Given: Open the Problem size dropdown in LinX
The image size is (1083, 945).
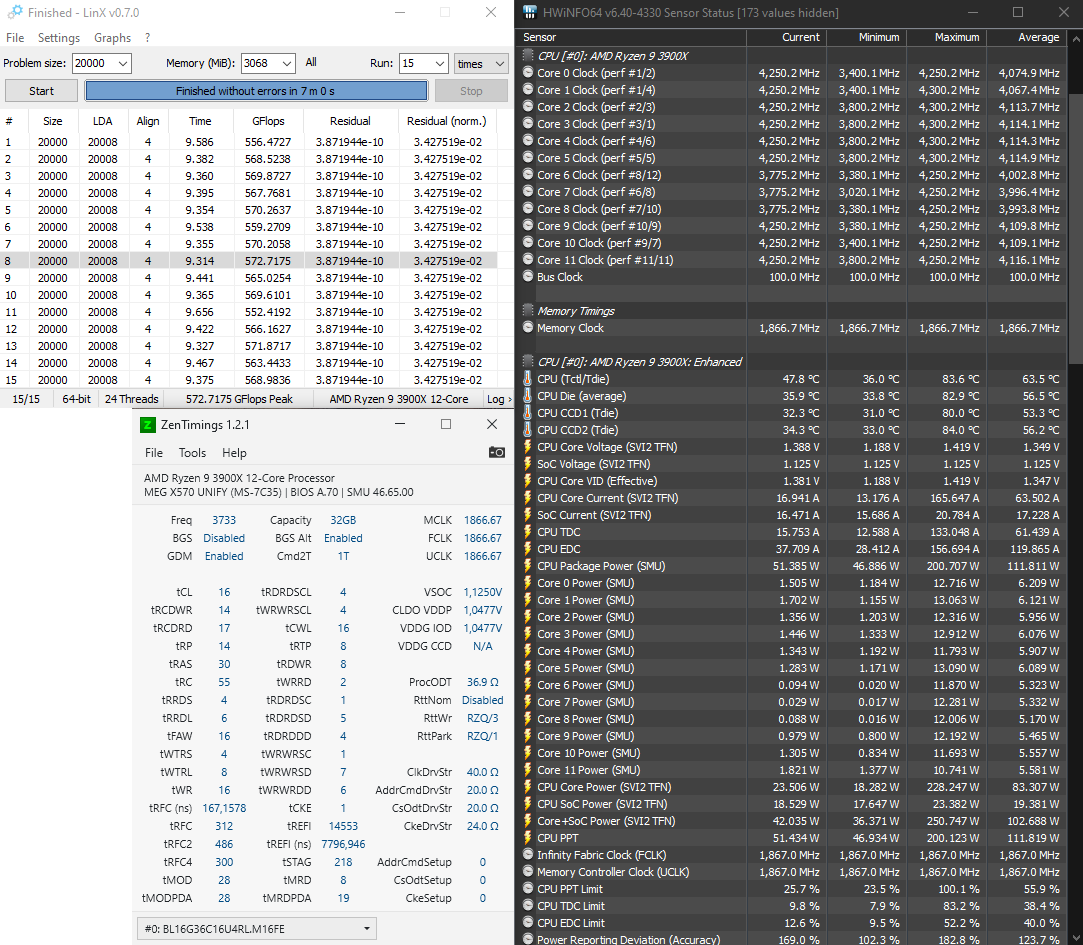Looking at the screenshot, I should click(x=123, y=64).
